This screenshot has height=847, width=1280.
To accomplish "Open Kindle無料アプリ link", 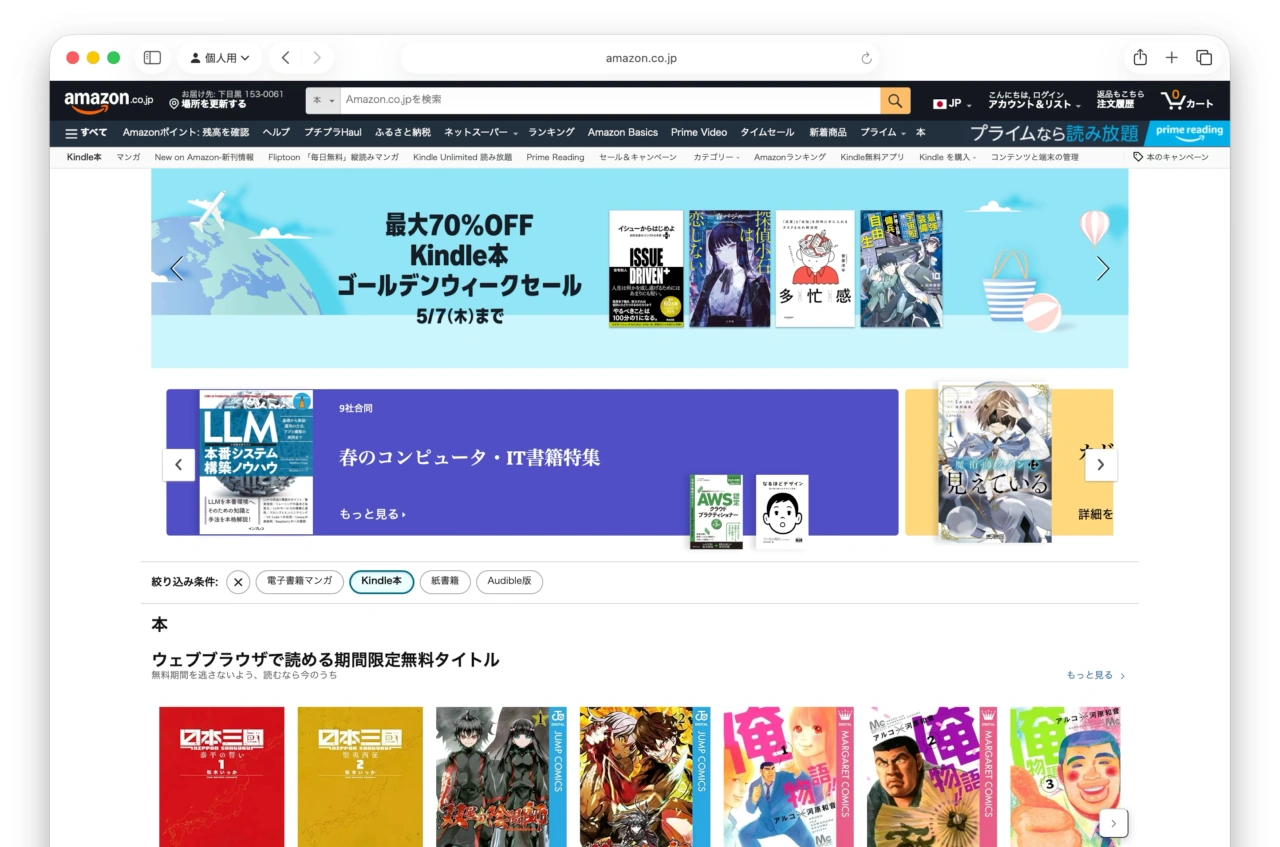I will [872, 157].
